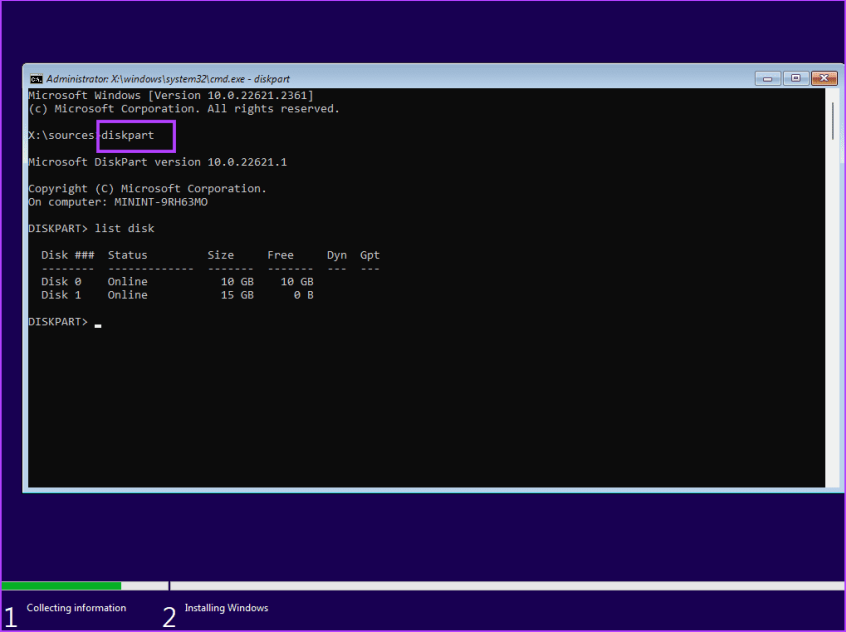Click the 'Status' column header
The image size is (846, 632).
127,255
